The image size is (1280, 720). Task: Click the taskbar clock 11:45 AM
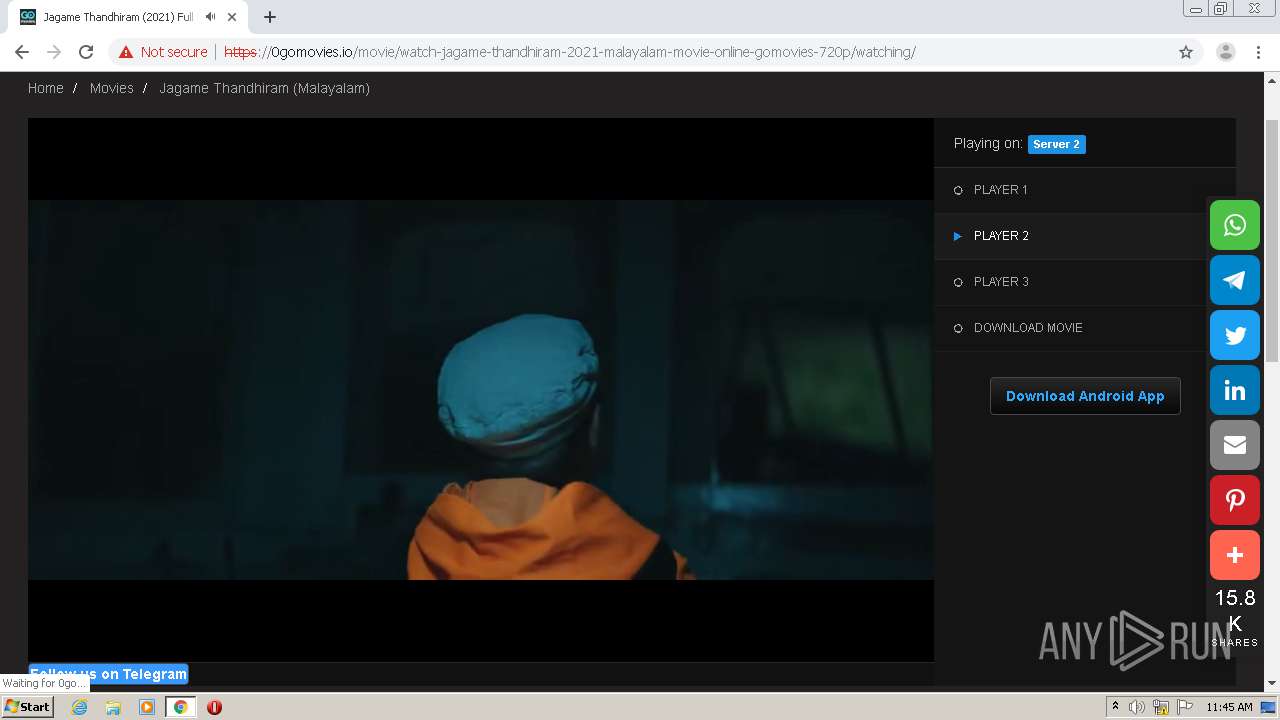(1229, 707)
